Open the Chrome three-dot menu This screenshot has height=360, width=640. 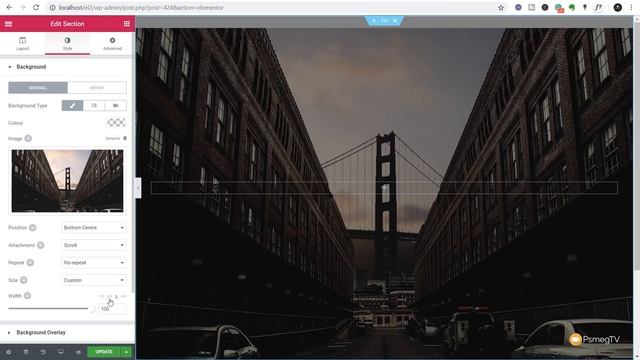631,7
